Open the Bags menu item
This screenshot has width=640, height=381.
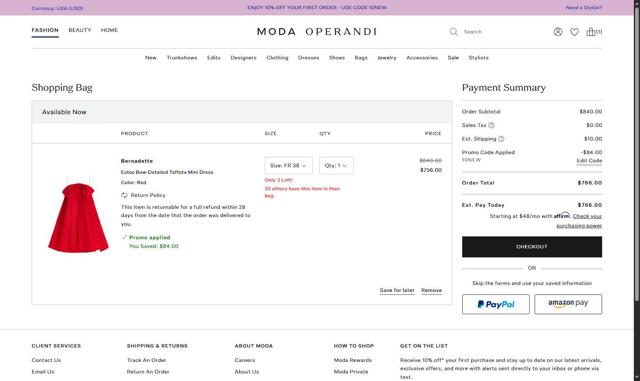[x=361, y=58]
